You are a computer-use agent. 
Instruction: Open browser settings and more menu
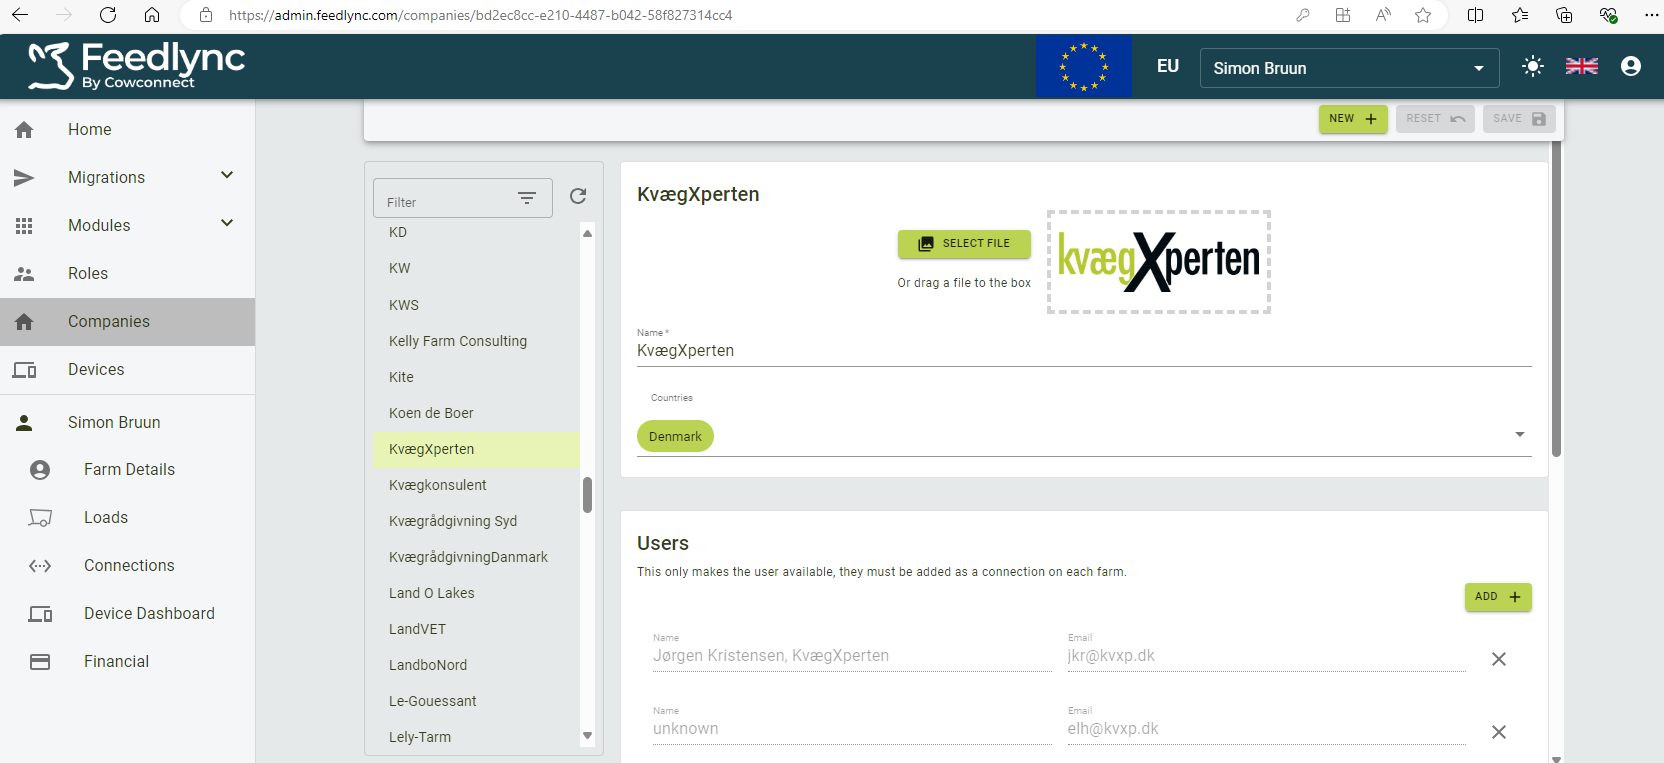pos(1651,15)
